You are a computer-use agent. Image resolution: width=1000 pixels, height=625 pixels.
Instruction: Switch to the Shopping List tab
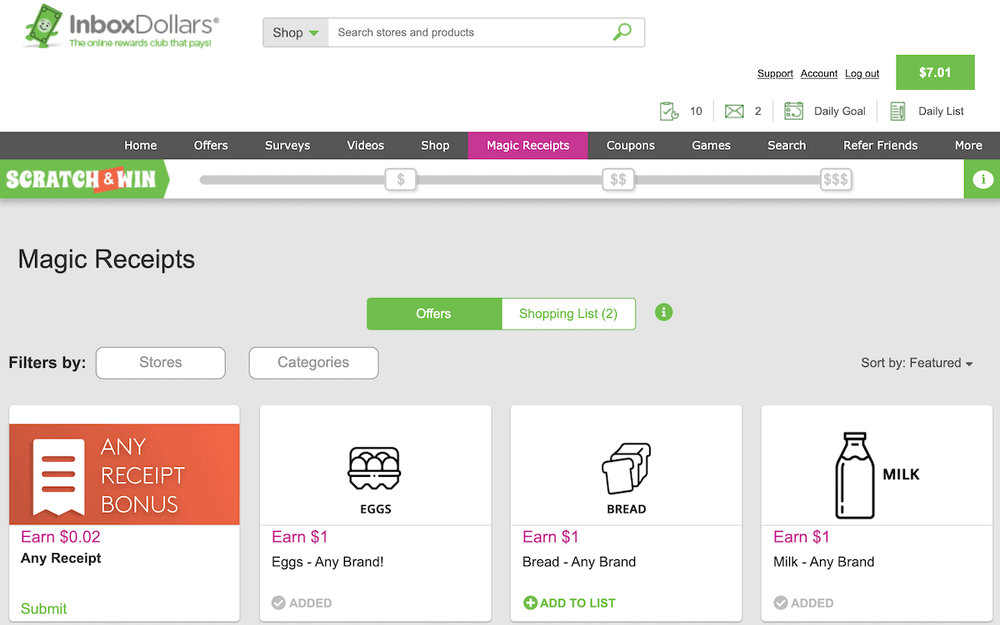568,313
